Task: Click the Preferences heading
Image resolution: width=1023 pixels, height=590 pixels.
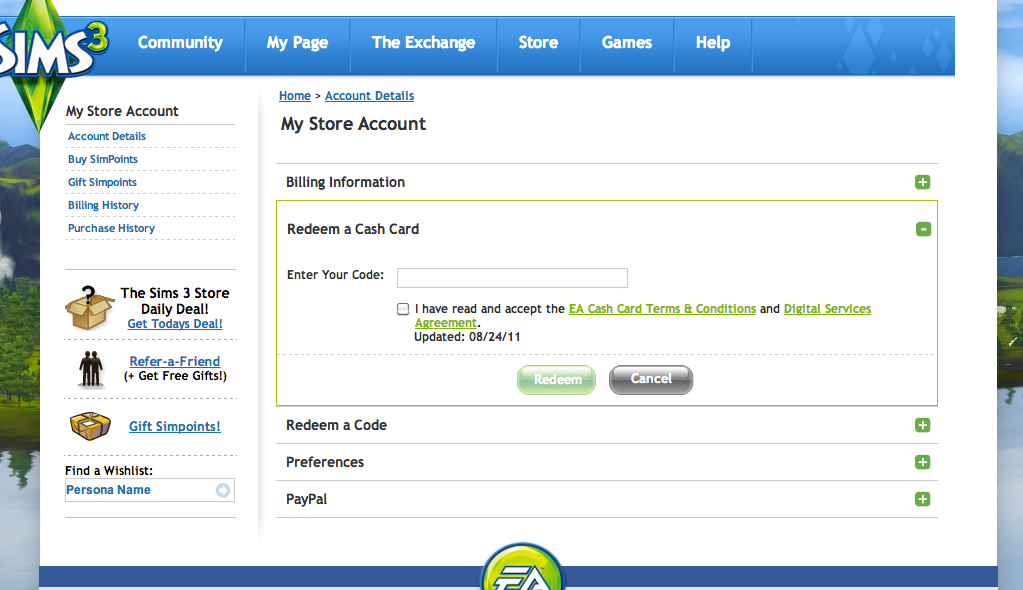Action: click(325, 462)
